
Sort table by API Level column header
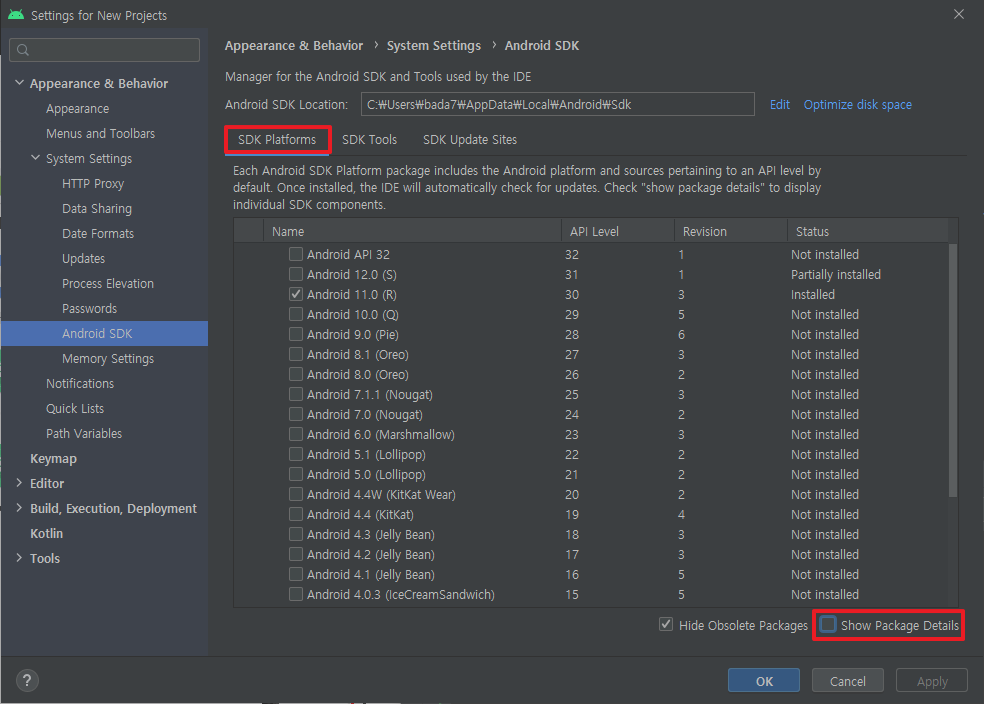(x=618, y=231)
